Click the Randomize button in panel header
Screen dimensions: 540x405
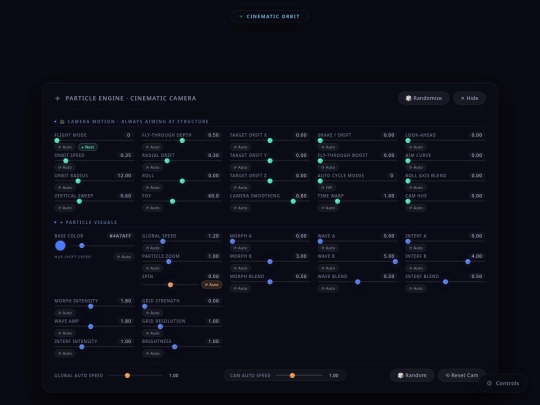(x=423, y=98)
